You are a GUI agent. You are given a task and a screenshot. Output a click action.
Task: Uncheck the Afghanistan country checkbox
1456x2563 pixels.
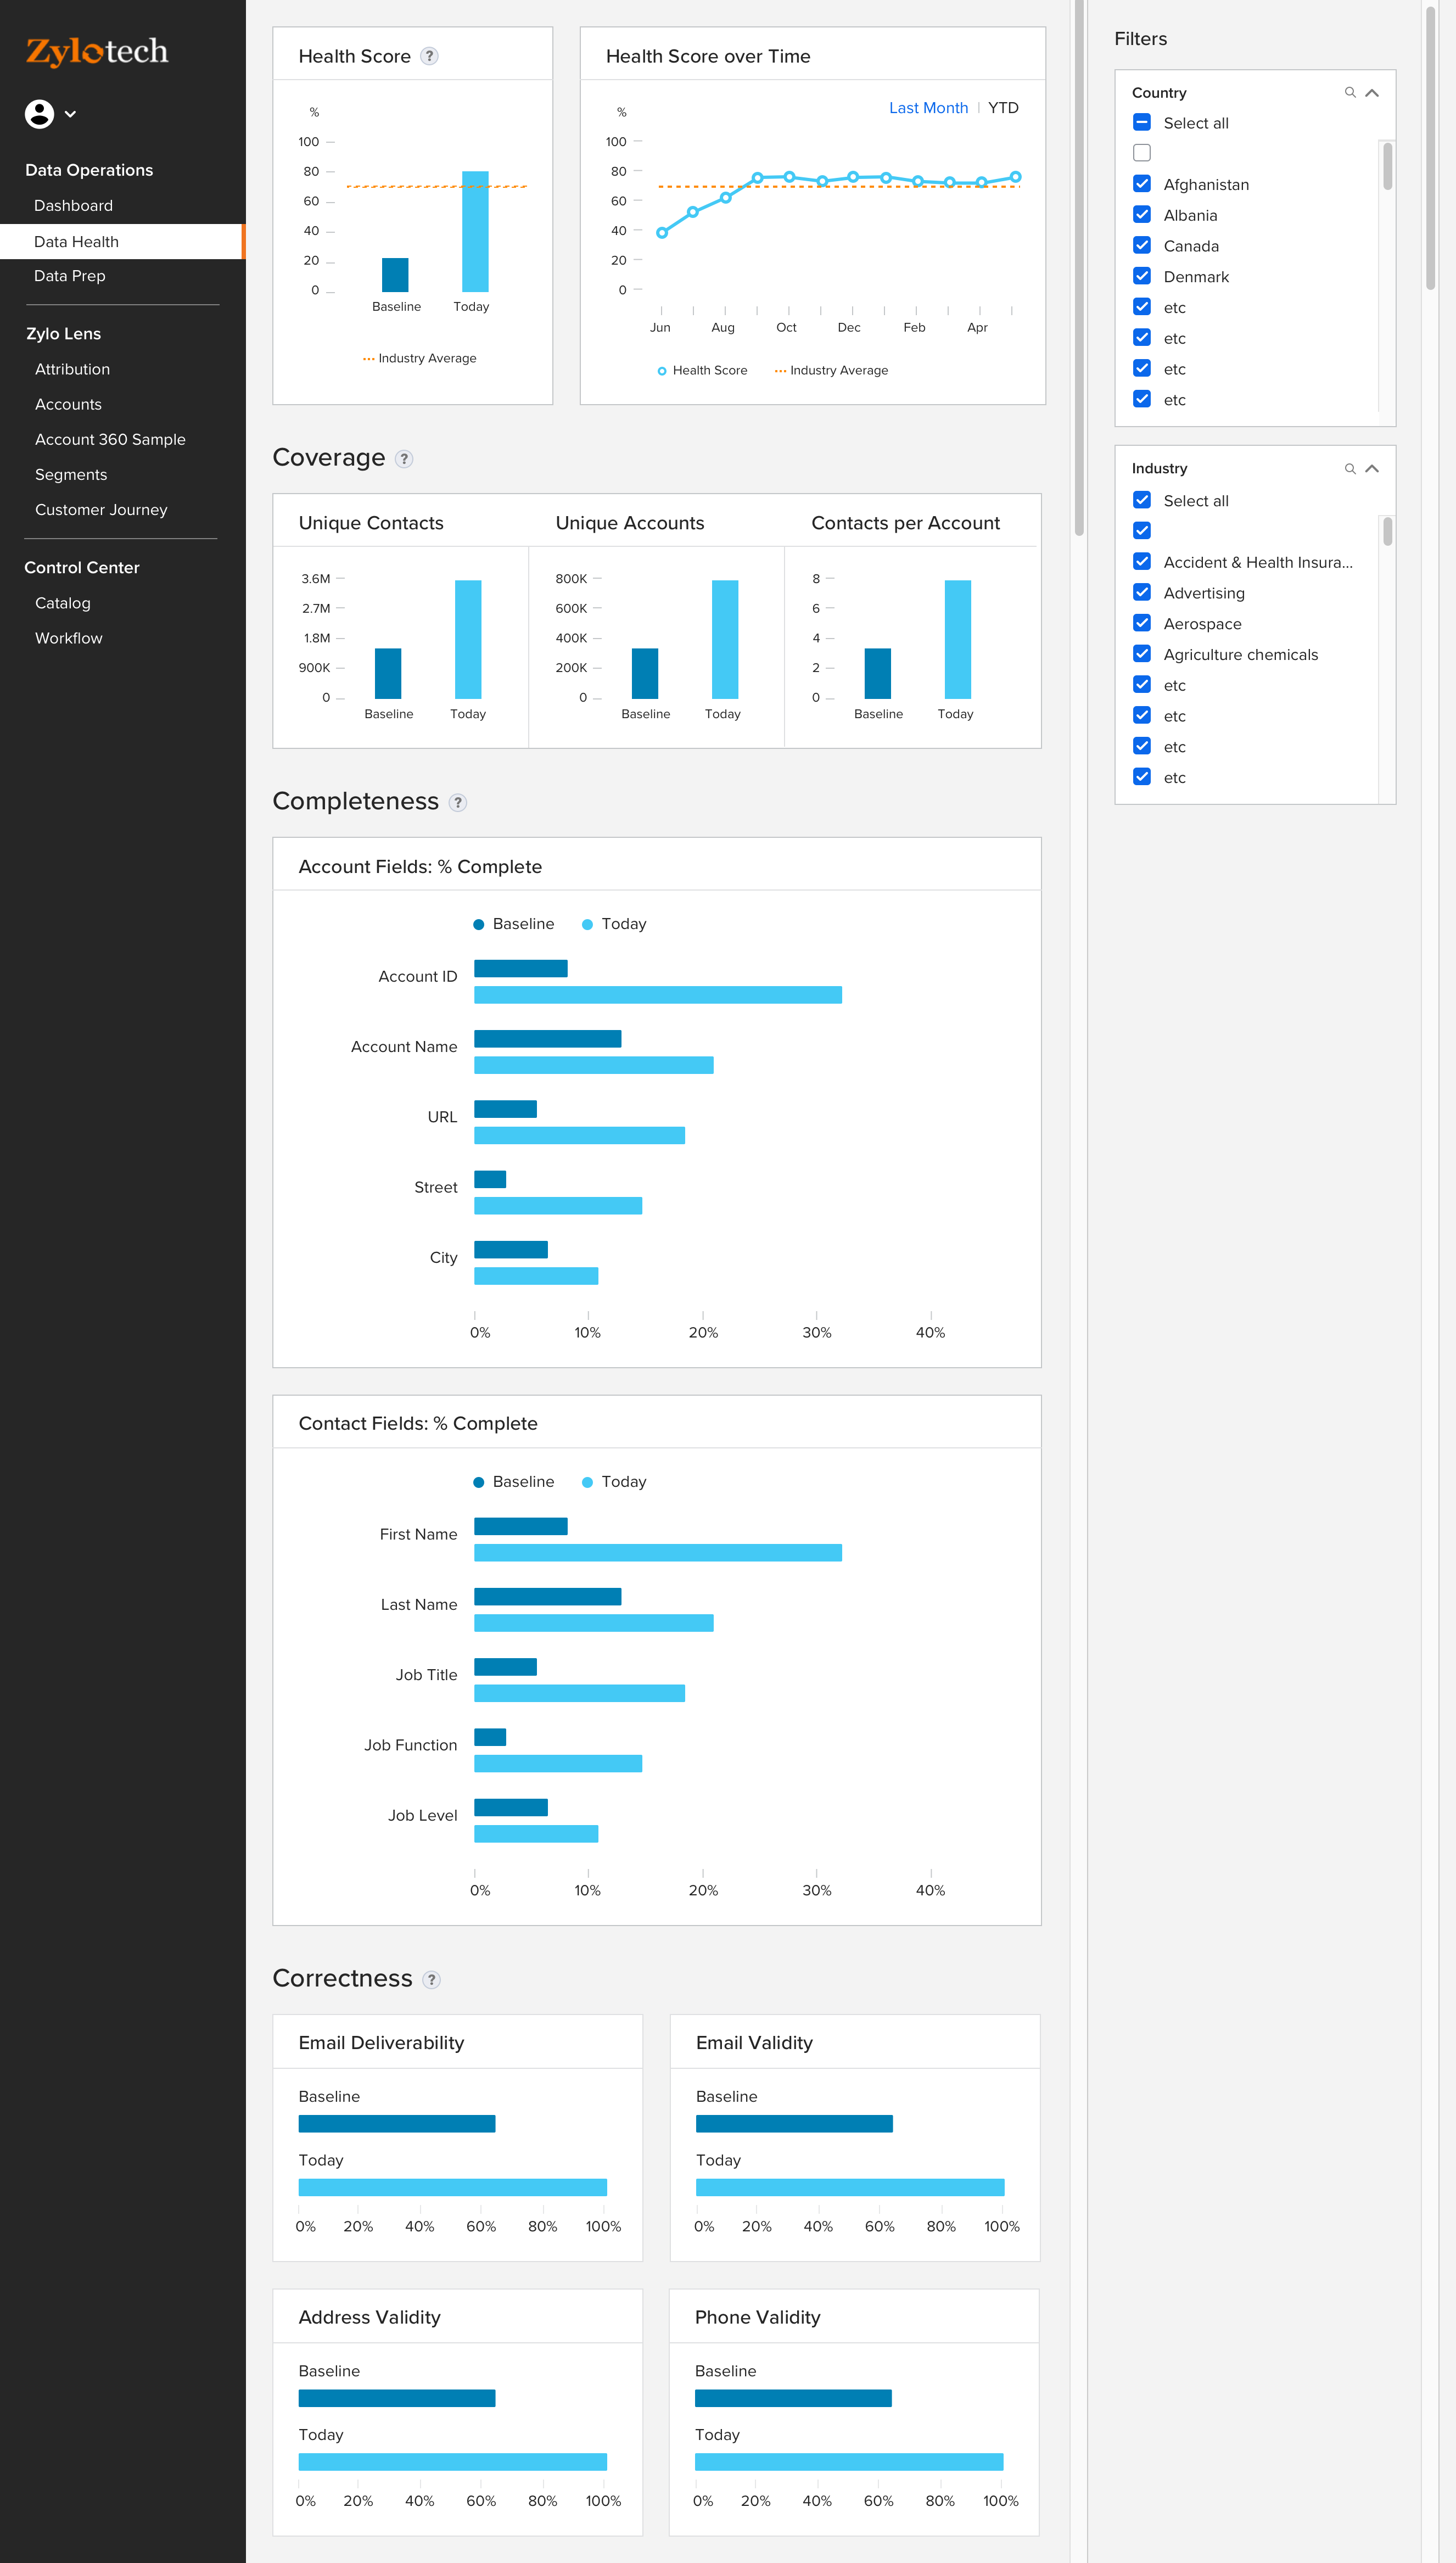point(1141,184)
